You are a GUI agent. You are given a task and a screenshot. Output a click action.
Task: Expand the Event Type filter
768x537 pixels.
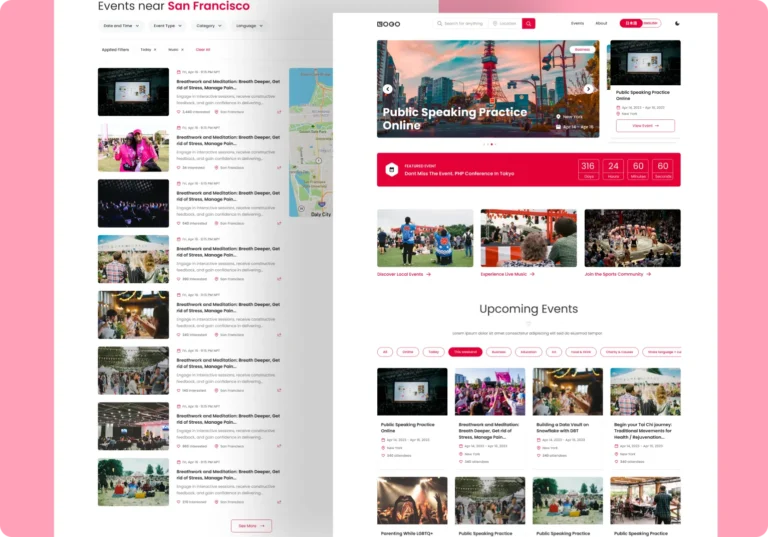167,26
